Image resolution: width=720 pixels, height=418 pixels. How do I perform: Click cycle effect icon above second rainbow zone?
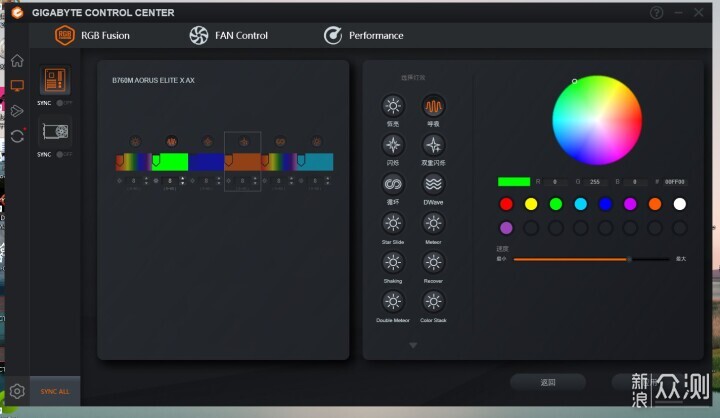pyautogui.click(x=280, y=142)
